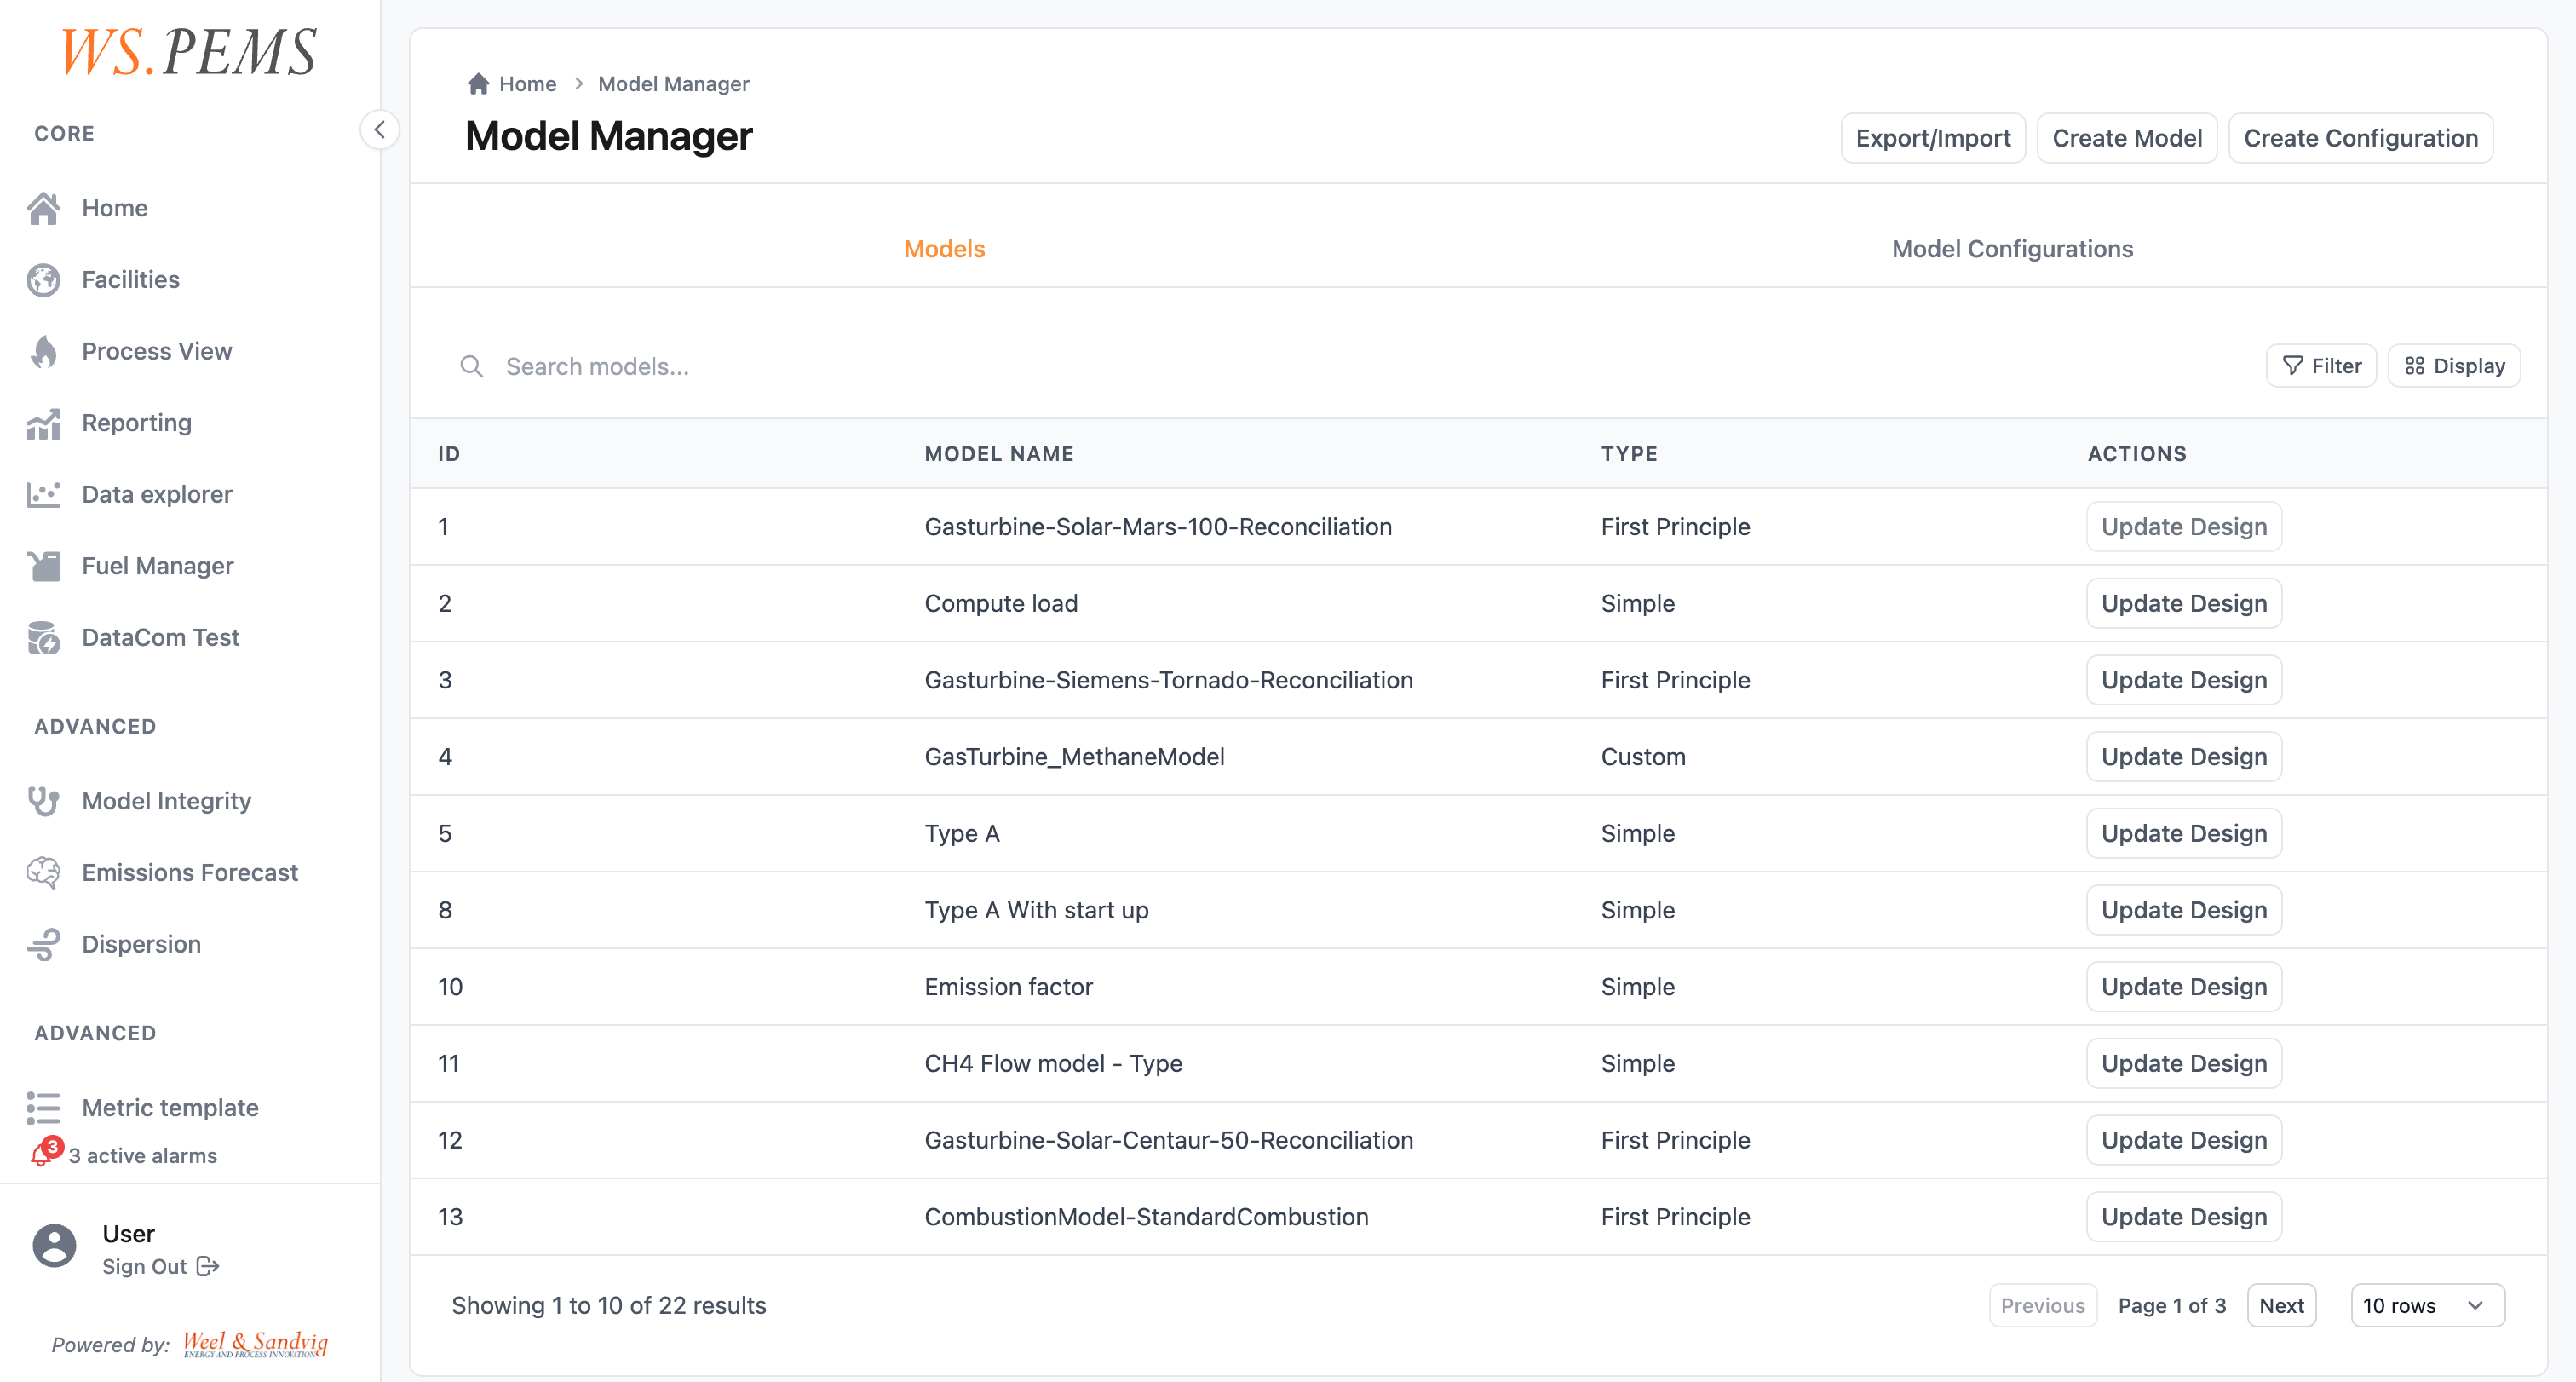Open the Display options menu
The width and height of the screenshot is (2576, 1382).
pyautogui.click(x=2454, y=366)
